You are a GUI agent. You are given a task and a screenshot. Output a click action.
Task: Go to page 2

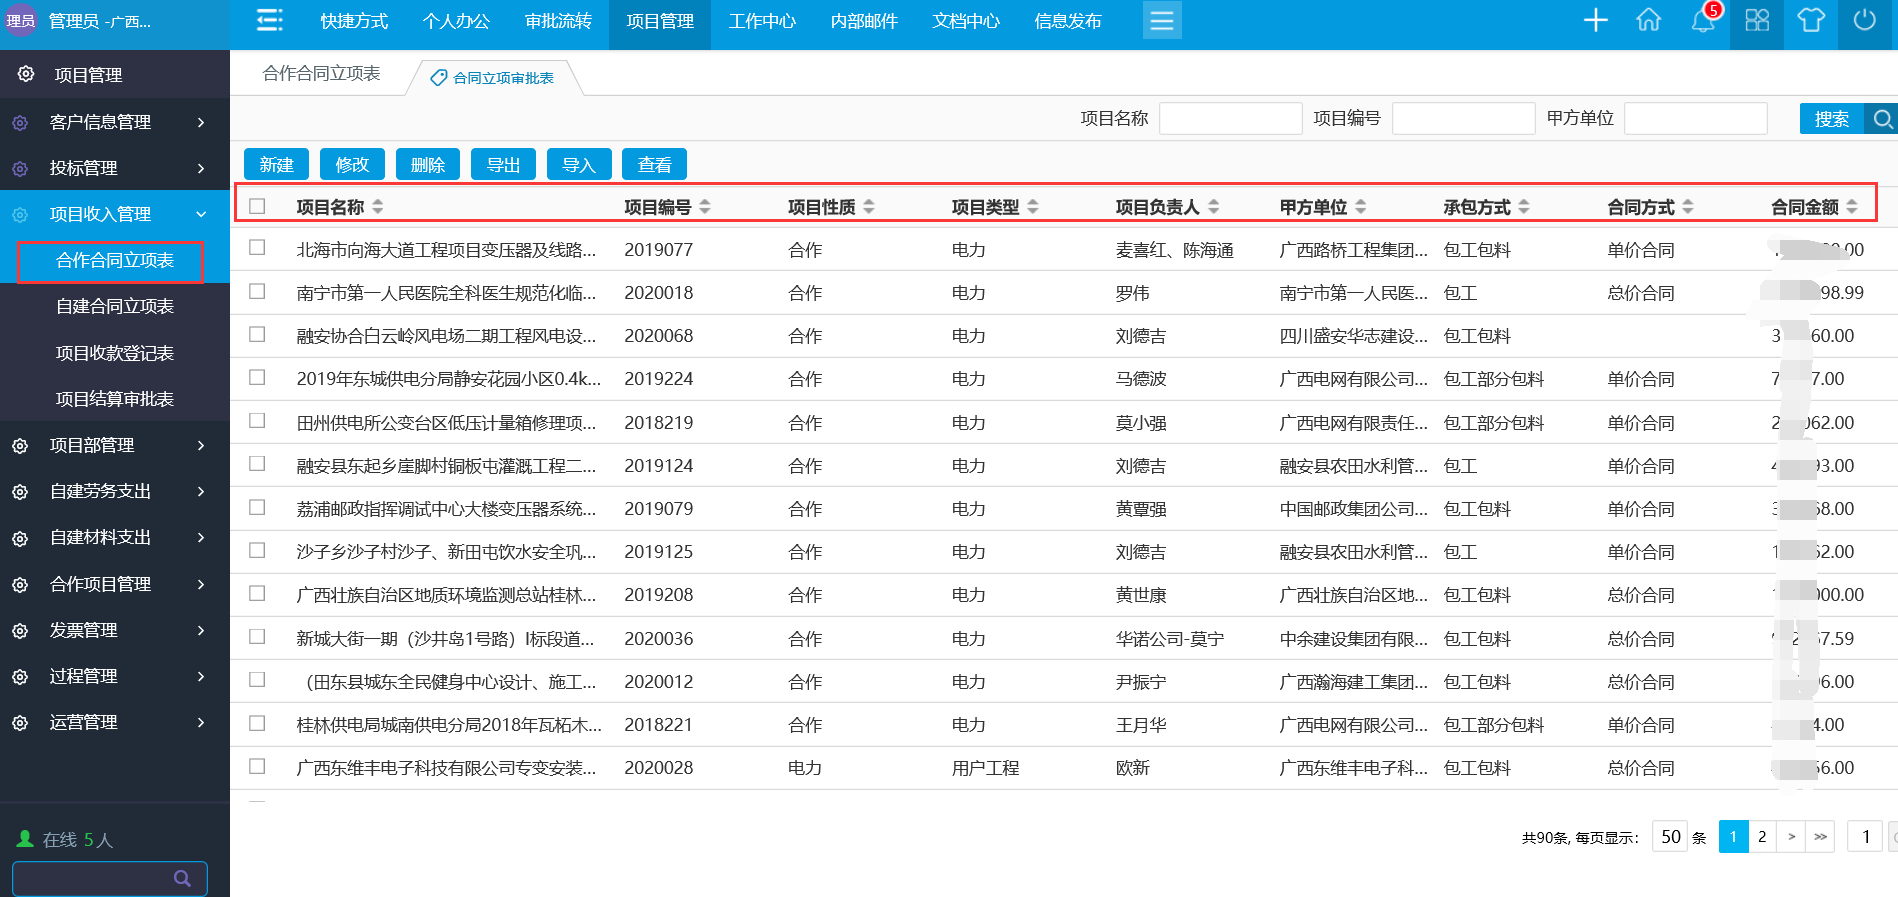1762,837
